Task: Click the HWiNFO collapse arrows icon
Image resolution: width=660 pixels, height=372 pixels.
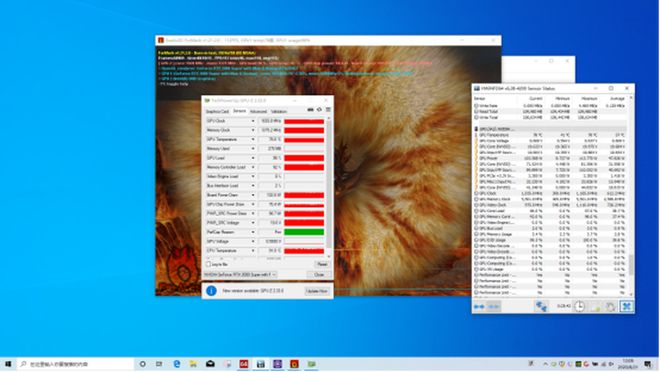Action: point(493,306)
